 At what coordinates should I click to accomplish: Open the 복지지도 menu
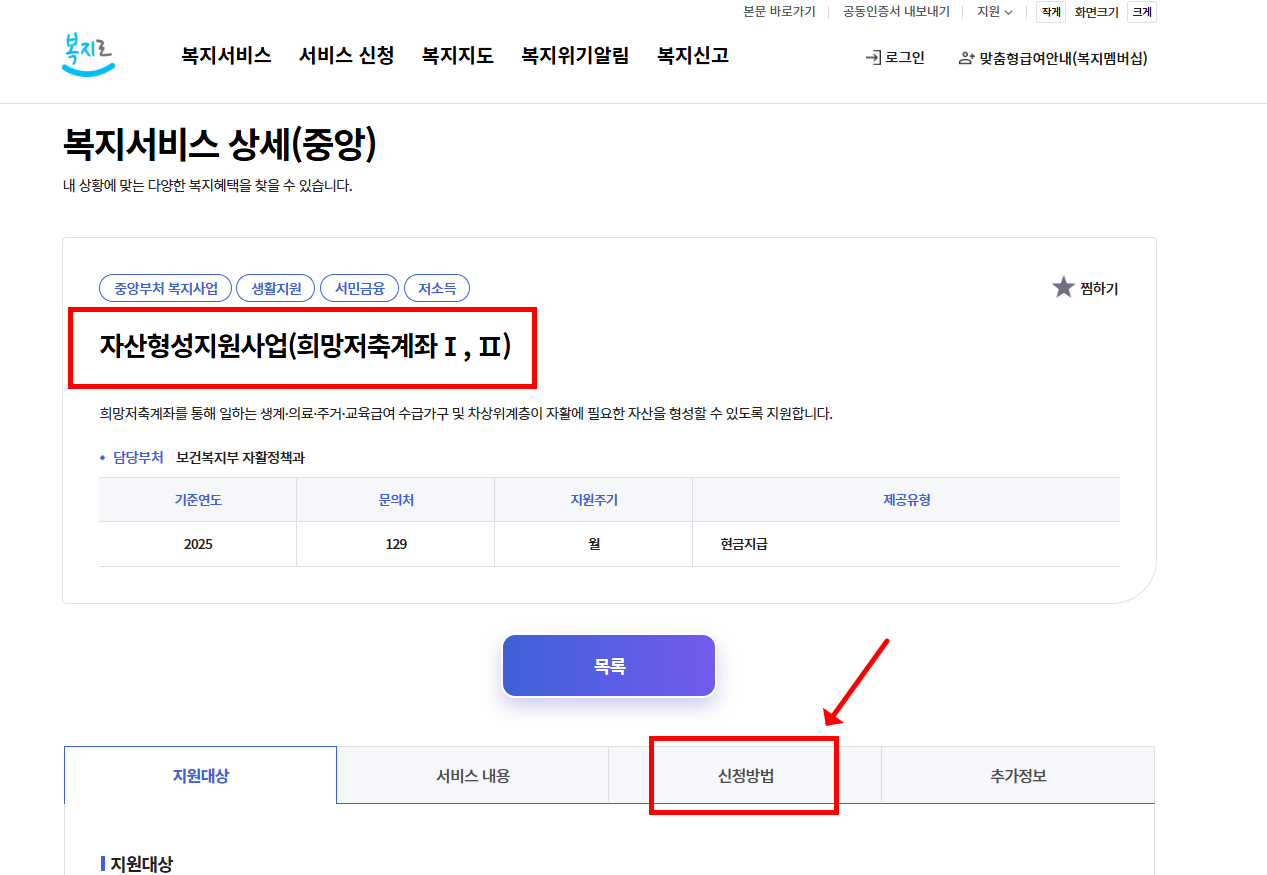457,56
